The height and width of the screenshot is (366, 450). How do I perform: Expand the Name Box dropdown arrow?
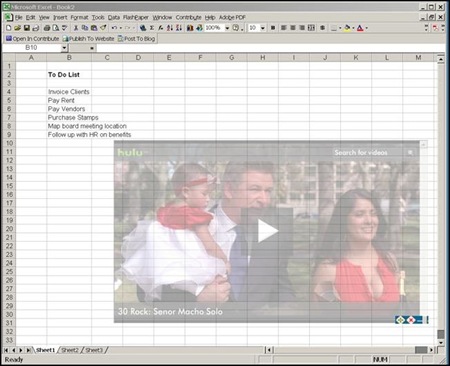[x=64, y=48]
